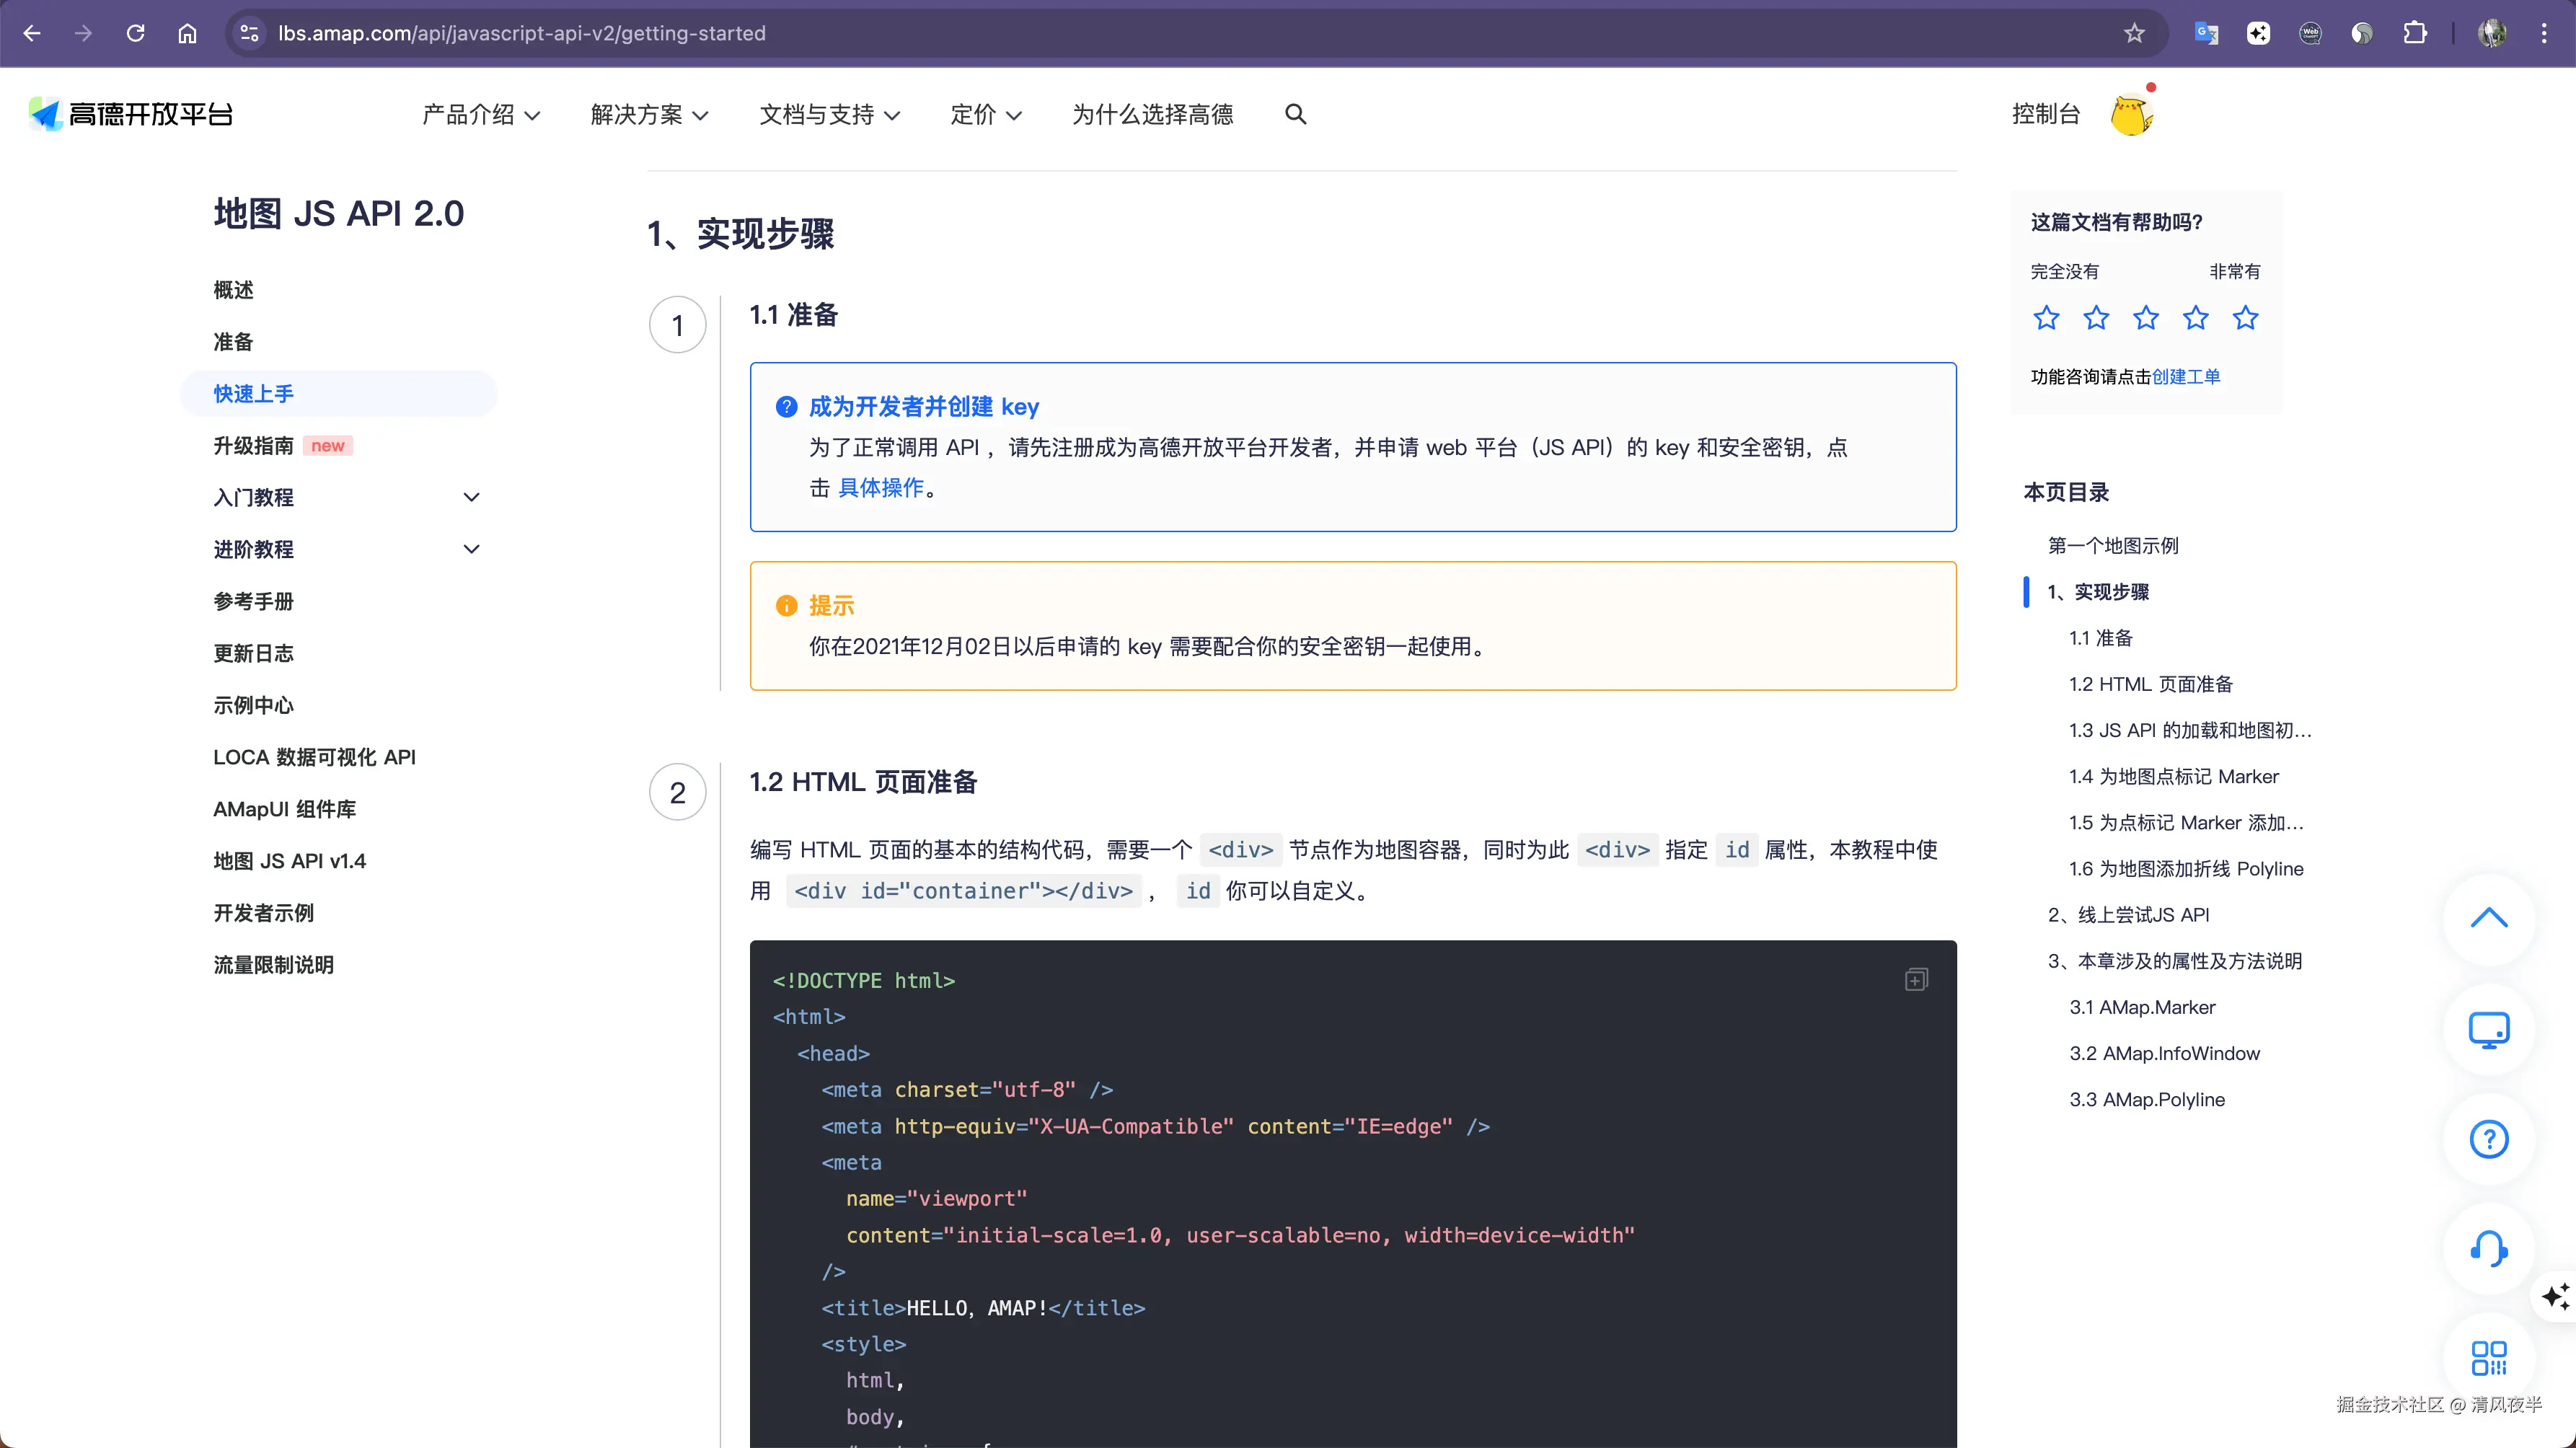Screen dimensions: 2576x1448
Task: Select 参考手册 in the sidebar
Action: [253, 601]
